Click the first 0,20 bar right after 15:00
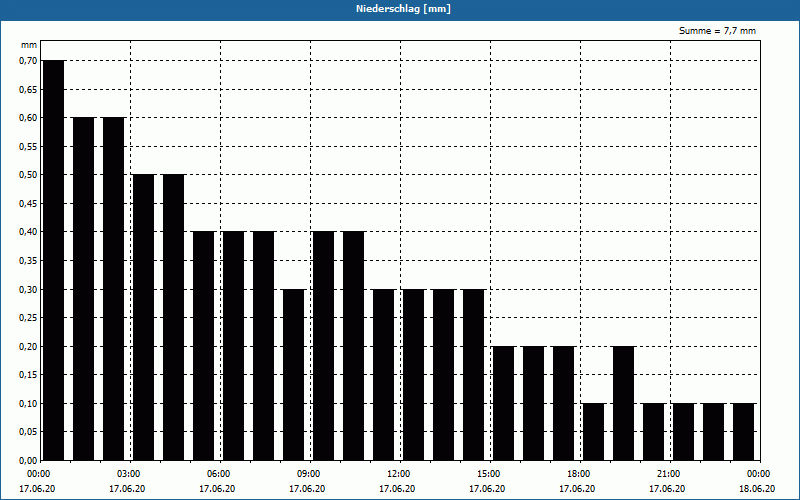 [x=504, y=403]
